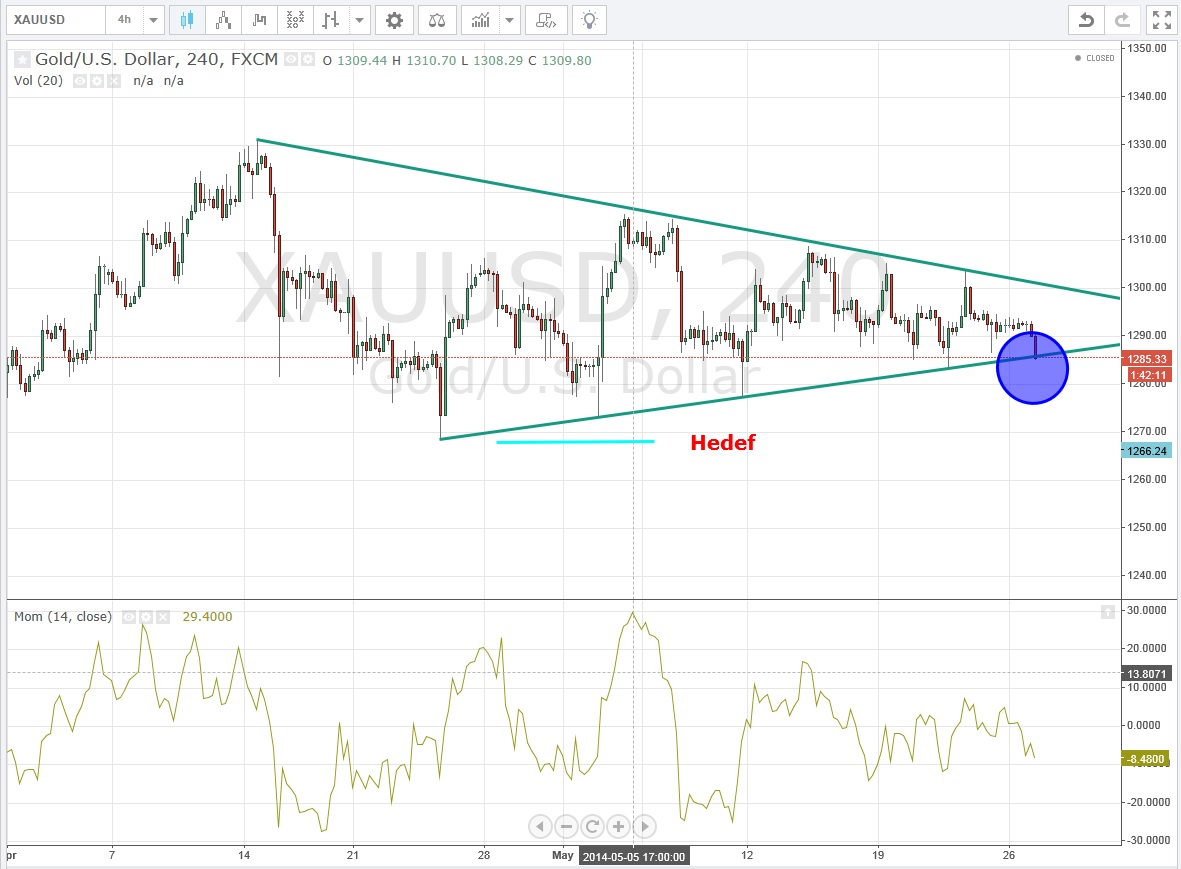Toggle fullscreen mode for the chart

point(1161,20)
